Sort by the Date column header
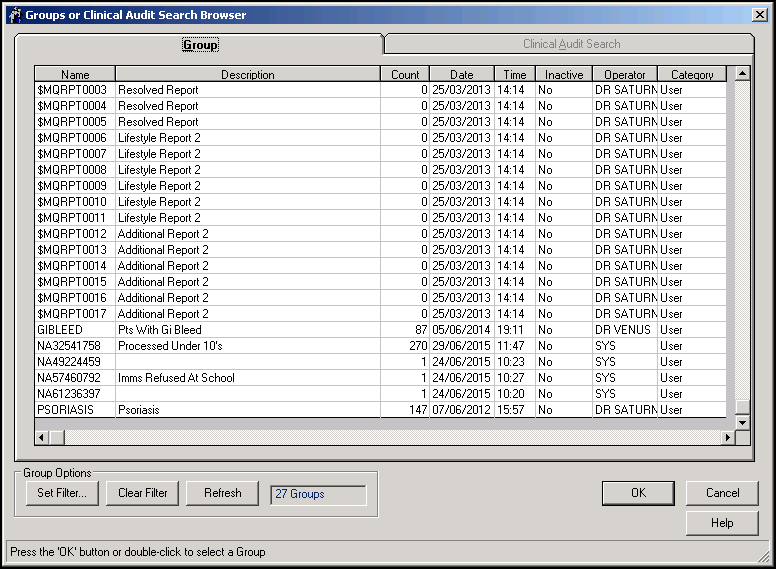Viewport: 776px width, 569px height. pyautogui.click(x=461, y=75)
